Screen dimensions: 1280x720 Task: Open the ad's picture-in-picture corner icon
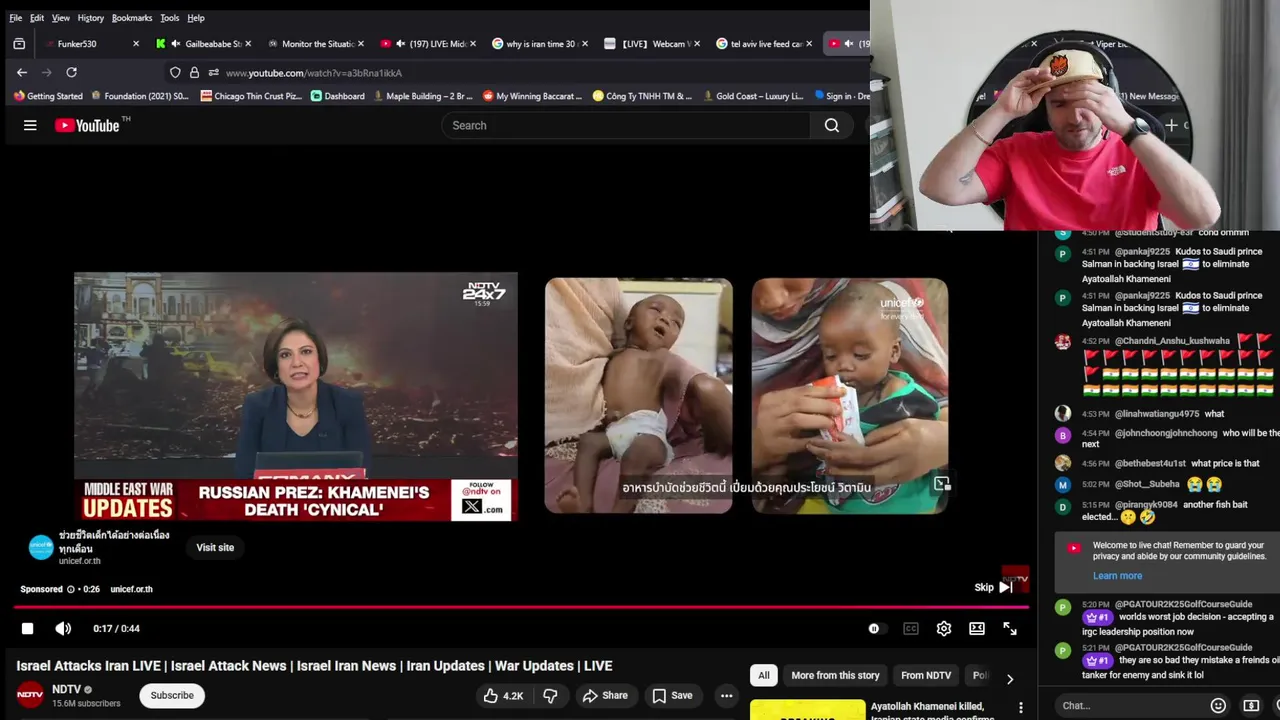pos(942,484)
